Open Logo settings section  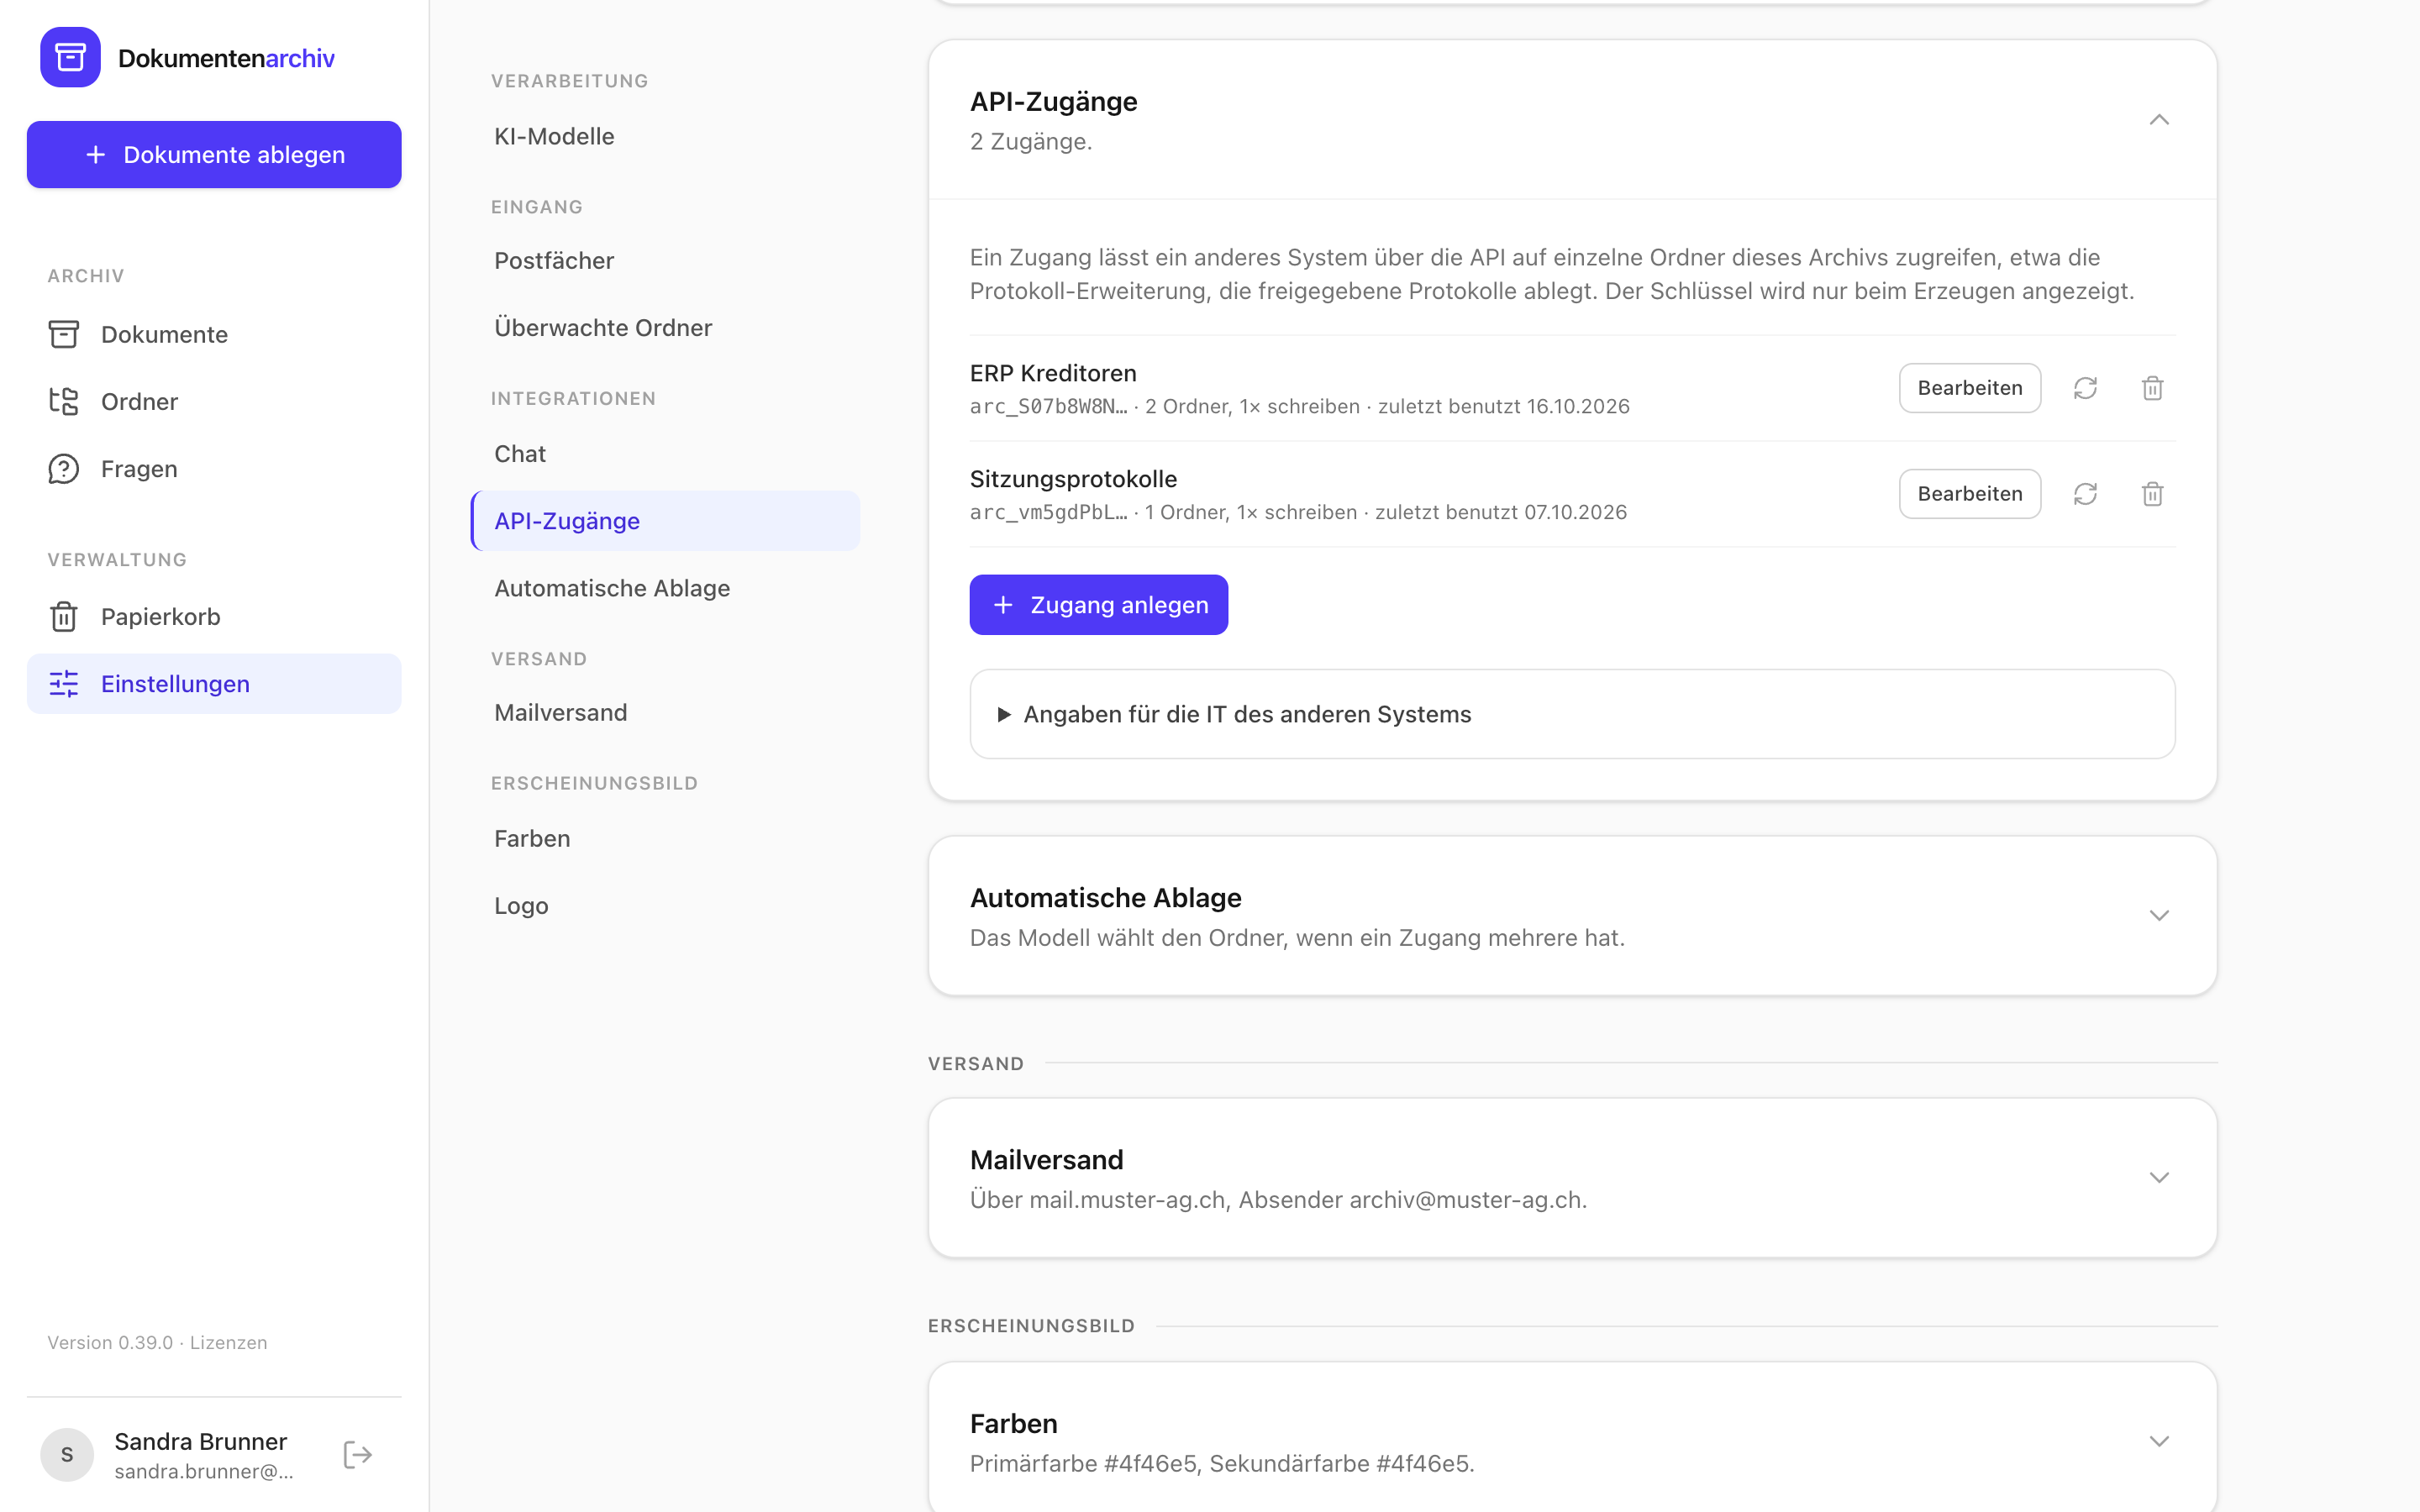[x=665, y=906]
